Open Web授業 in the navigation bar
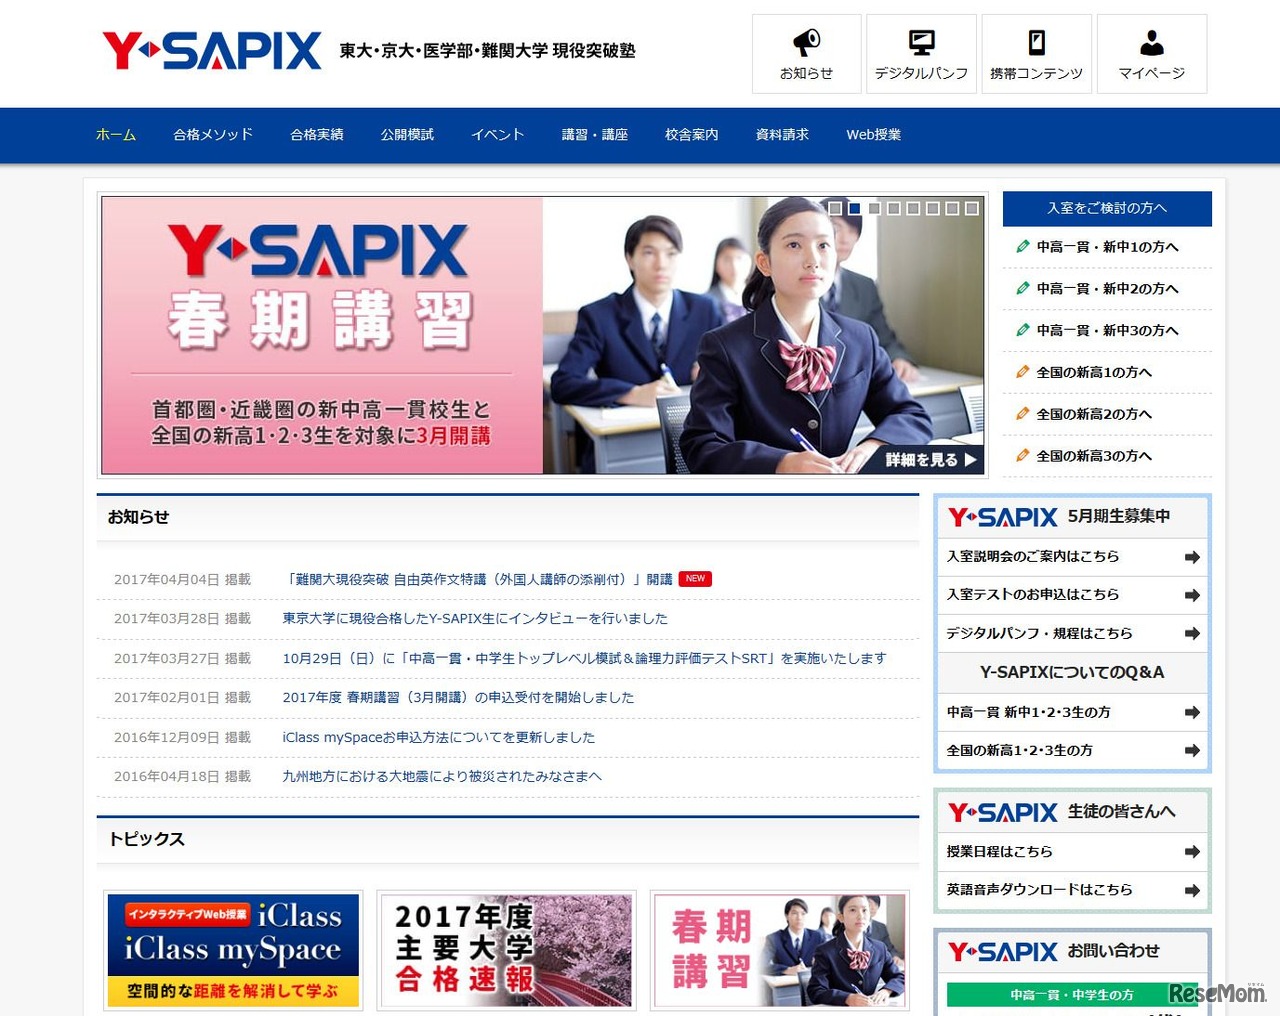The height and width of the screenshot is (1016, 1280). click(x=874, y=135)
